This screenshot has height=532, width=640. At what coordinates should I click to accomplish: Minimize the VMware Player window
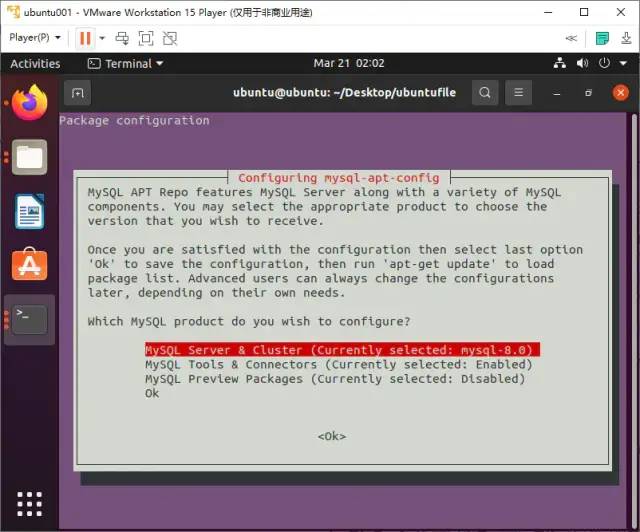(548, 12)
